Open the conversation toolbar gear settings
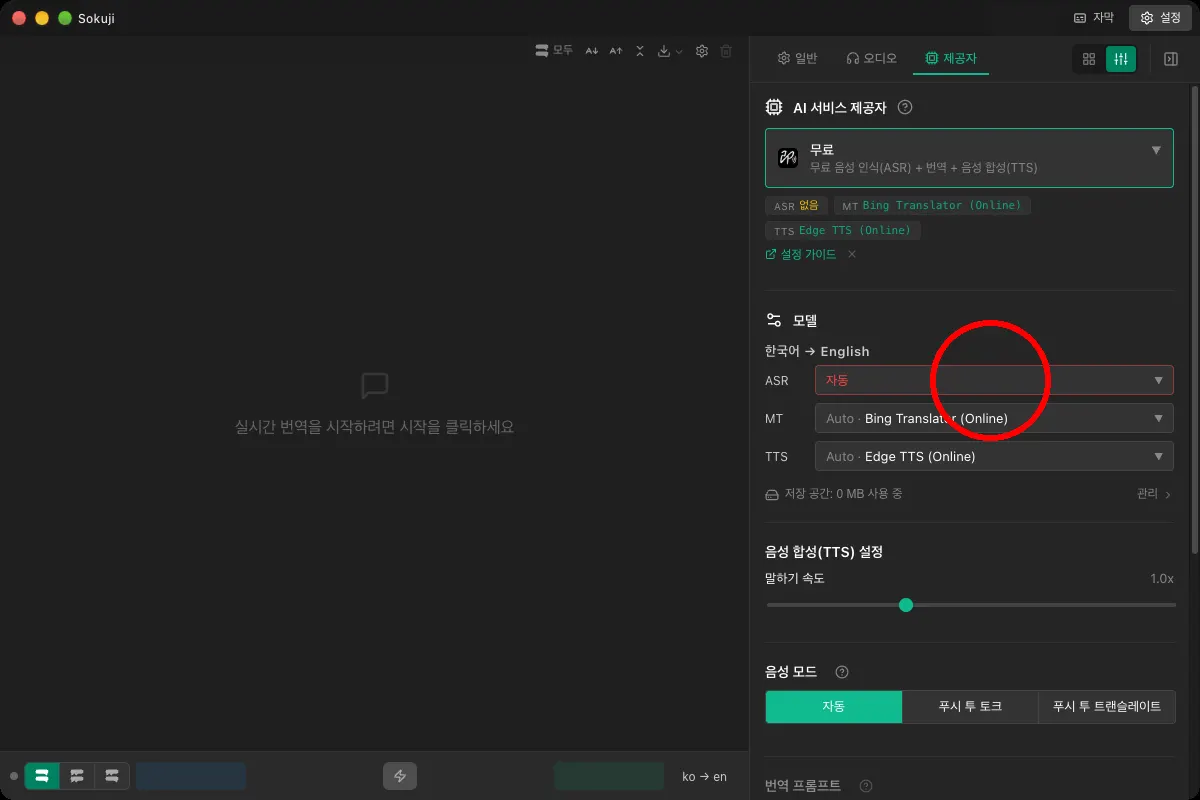Viewport: 1200px width, 800px height. tap(702, 50)
